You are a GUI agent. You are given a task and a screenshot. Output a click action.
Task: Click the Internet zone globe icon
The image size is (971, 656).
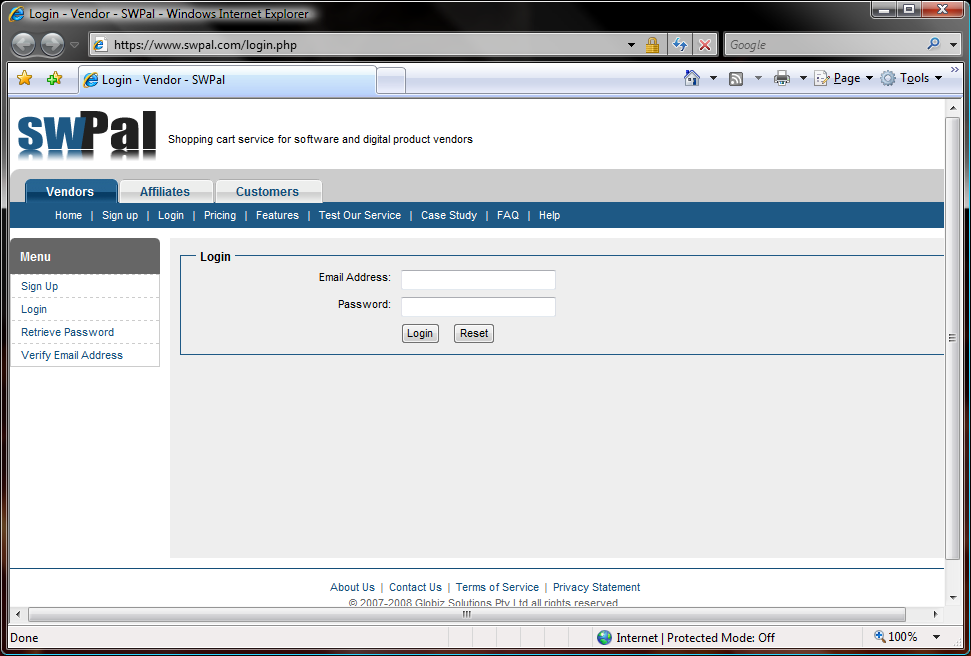coord(604,637)
